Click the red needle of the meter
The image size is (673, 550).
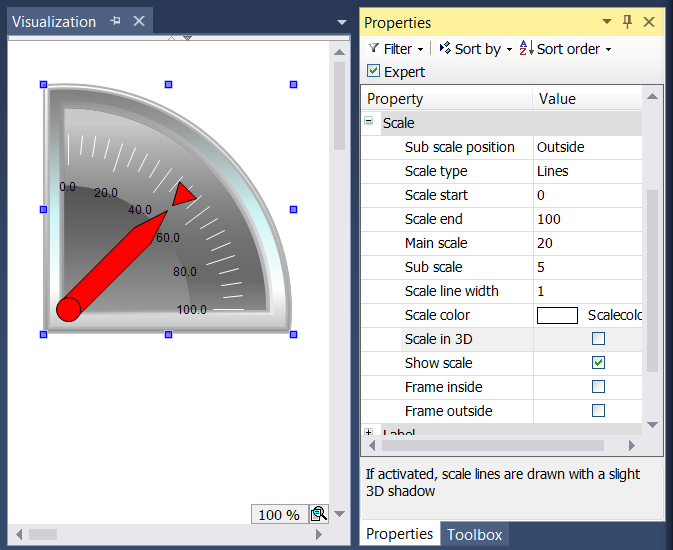pyautogui.click(x=113, y=264)
